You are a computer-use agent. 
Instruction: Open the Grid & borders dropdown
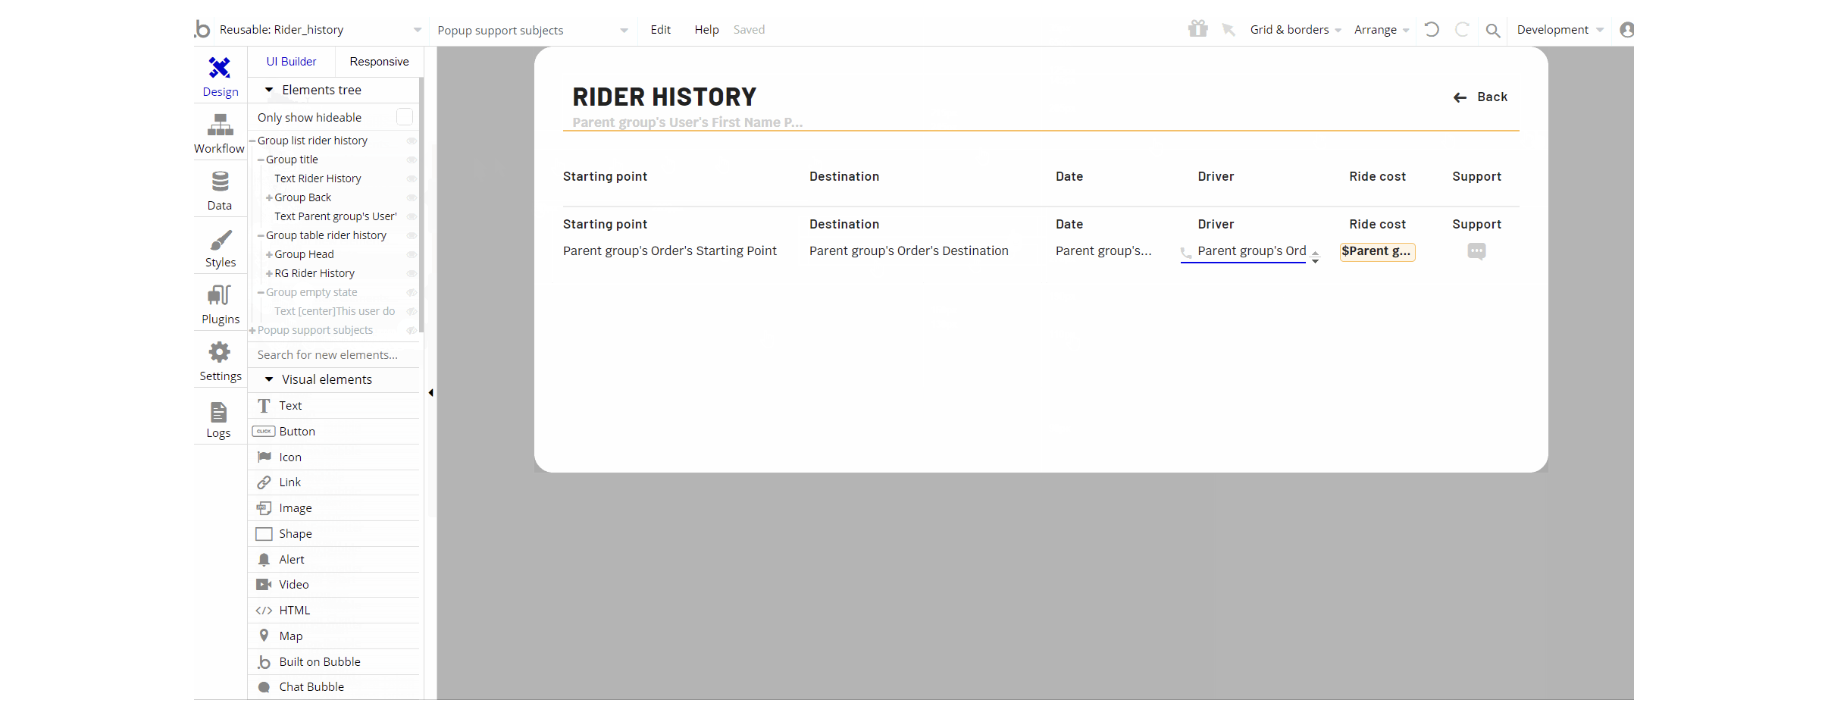coord(1295,30)
